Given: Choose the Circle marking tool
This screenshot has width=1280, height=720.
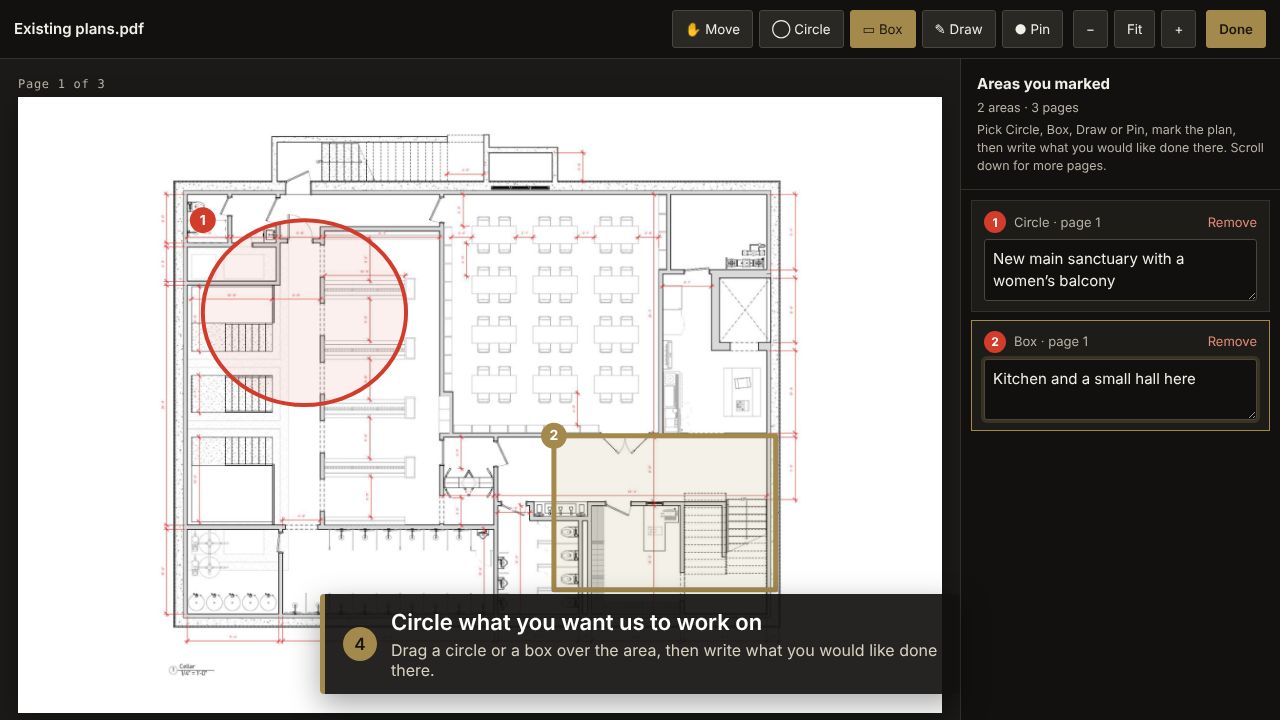Looking at the screenshot, I should 801,29.
